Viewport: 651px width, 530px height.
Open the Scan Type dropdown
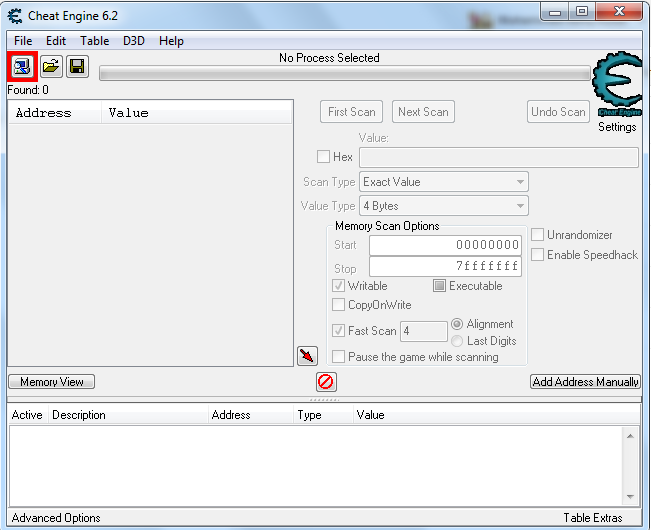pyautogui.click(x=444, y=182)
